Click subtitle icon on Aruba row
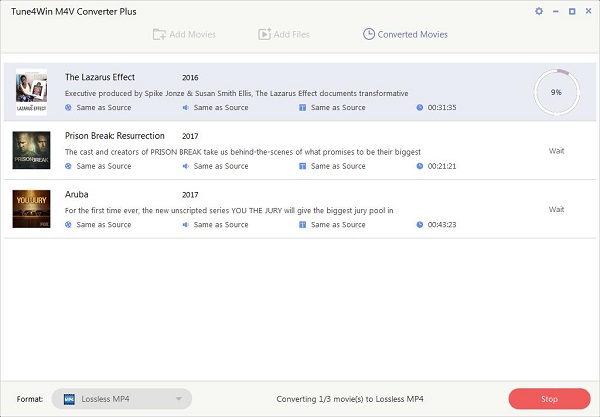600x417 pixels. [302, 225]
